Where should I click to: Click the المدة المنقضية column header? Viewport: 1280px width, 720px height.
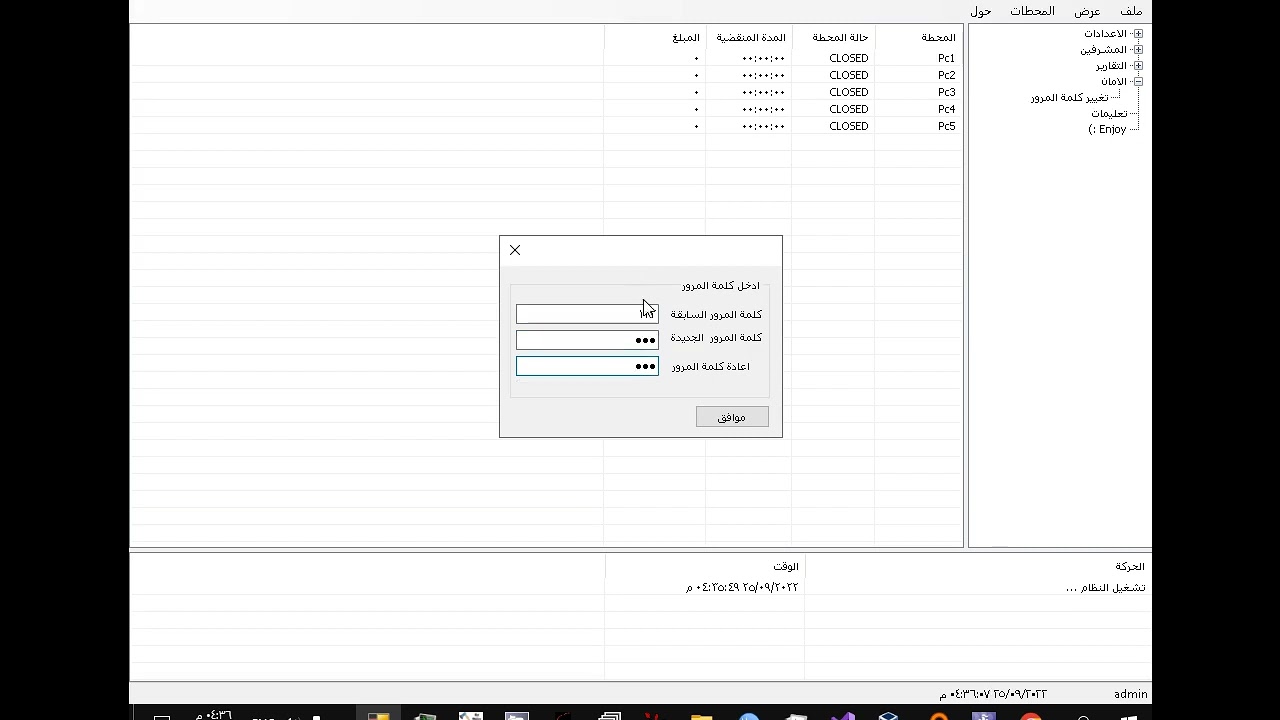click(750, 38)
